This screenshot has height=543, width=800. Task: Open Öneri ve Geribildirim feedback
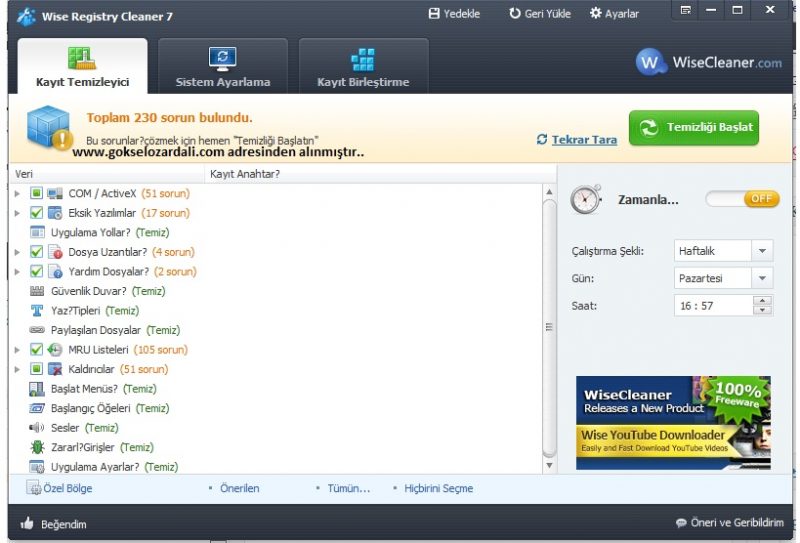coord(730,523)
